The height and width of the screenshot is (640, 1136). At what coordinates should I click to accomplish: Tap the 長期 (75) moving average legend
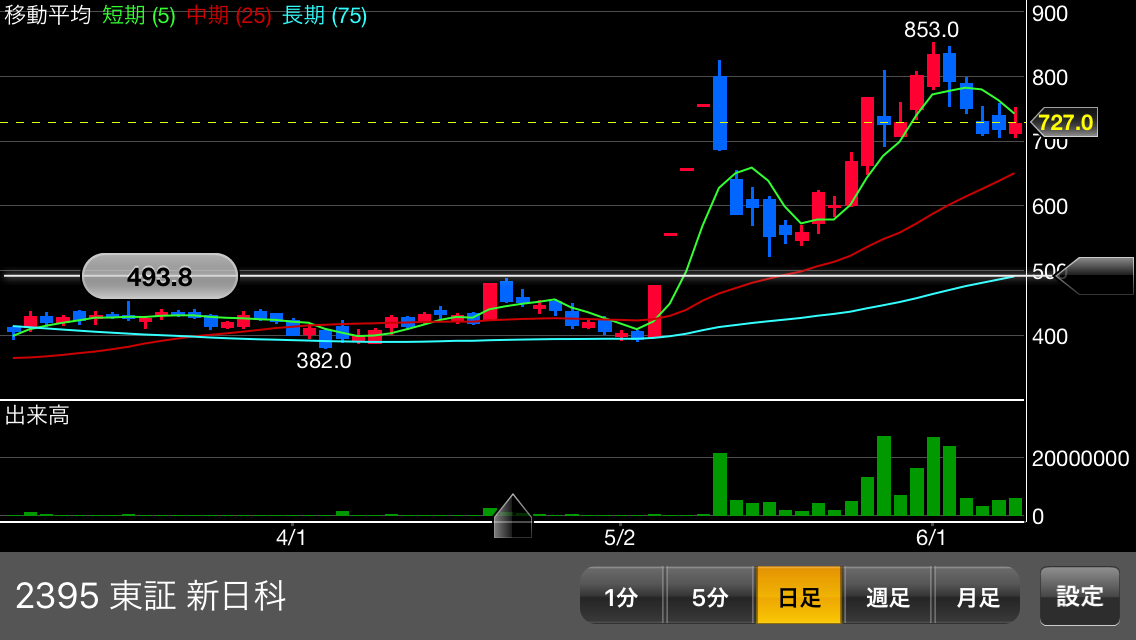[x=324, y=15]
